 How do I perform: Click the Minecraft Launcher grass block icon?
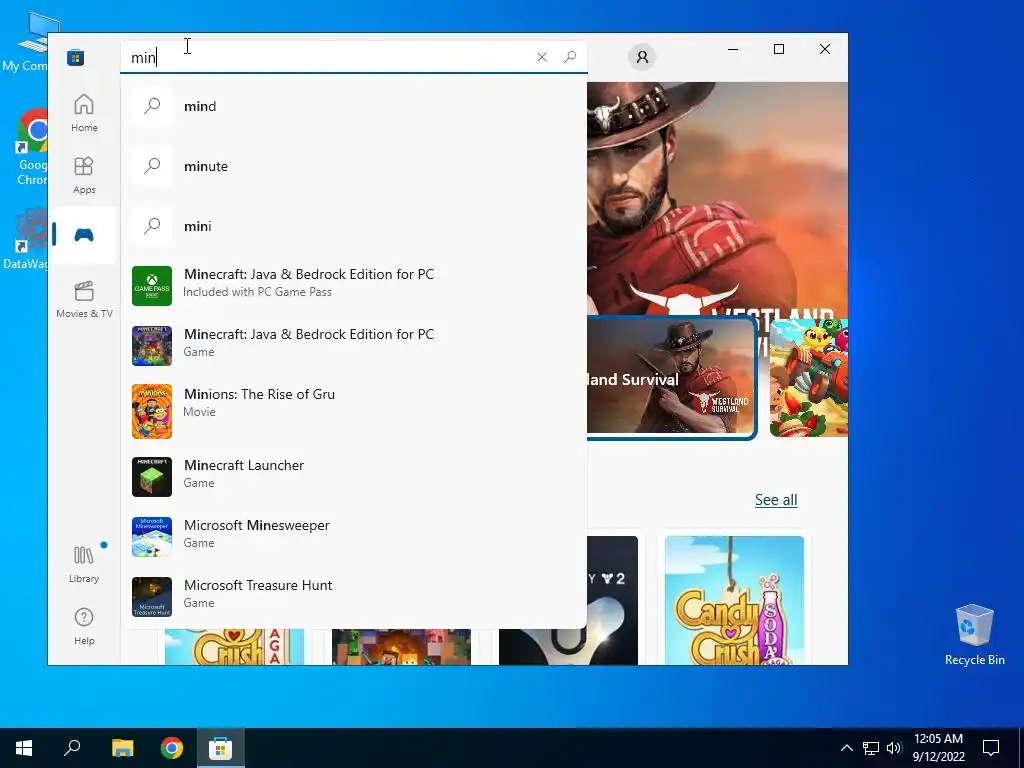coord(152,477)
